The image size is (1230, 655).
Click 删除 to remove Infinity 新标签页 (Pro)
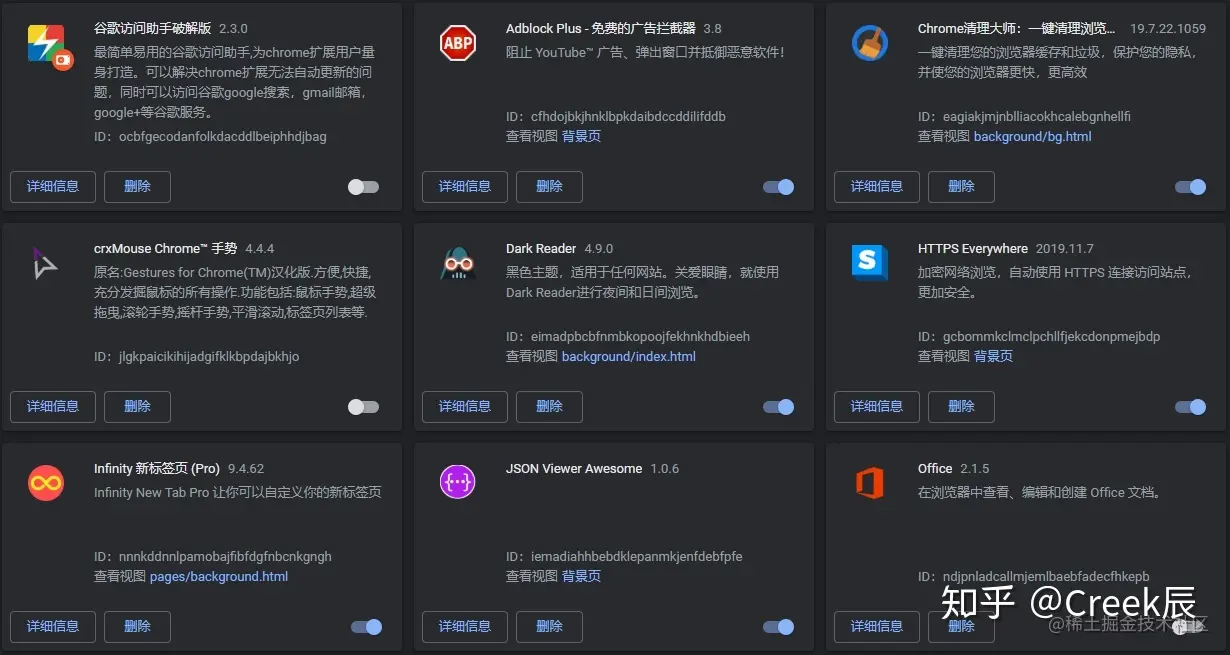click(x=138, y=626)
